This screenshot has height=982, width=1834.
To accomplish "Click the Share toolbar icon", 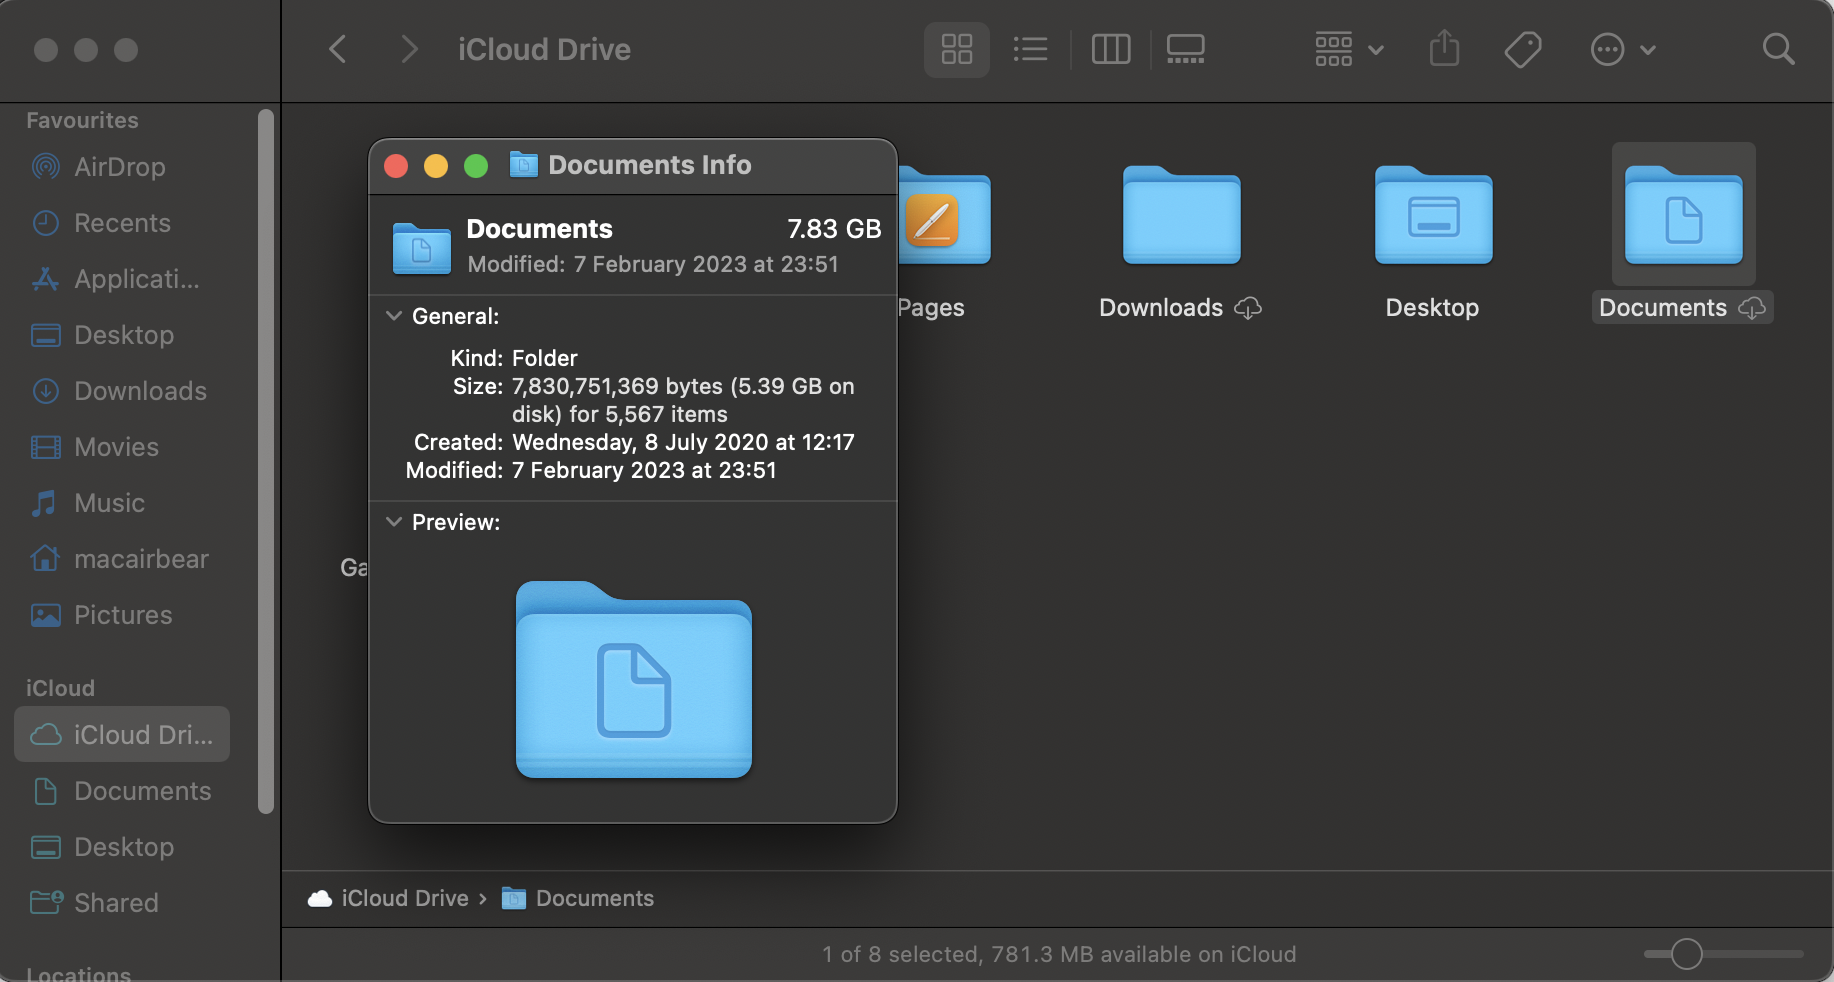I will tap(1445, 49).
